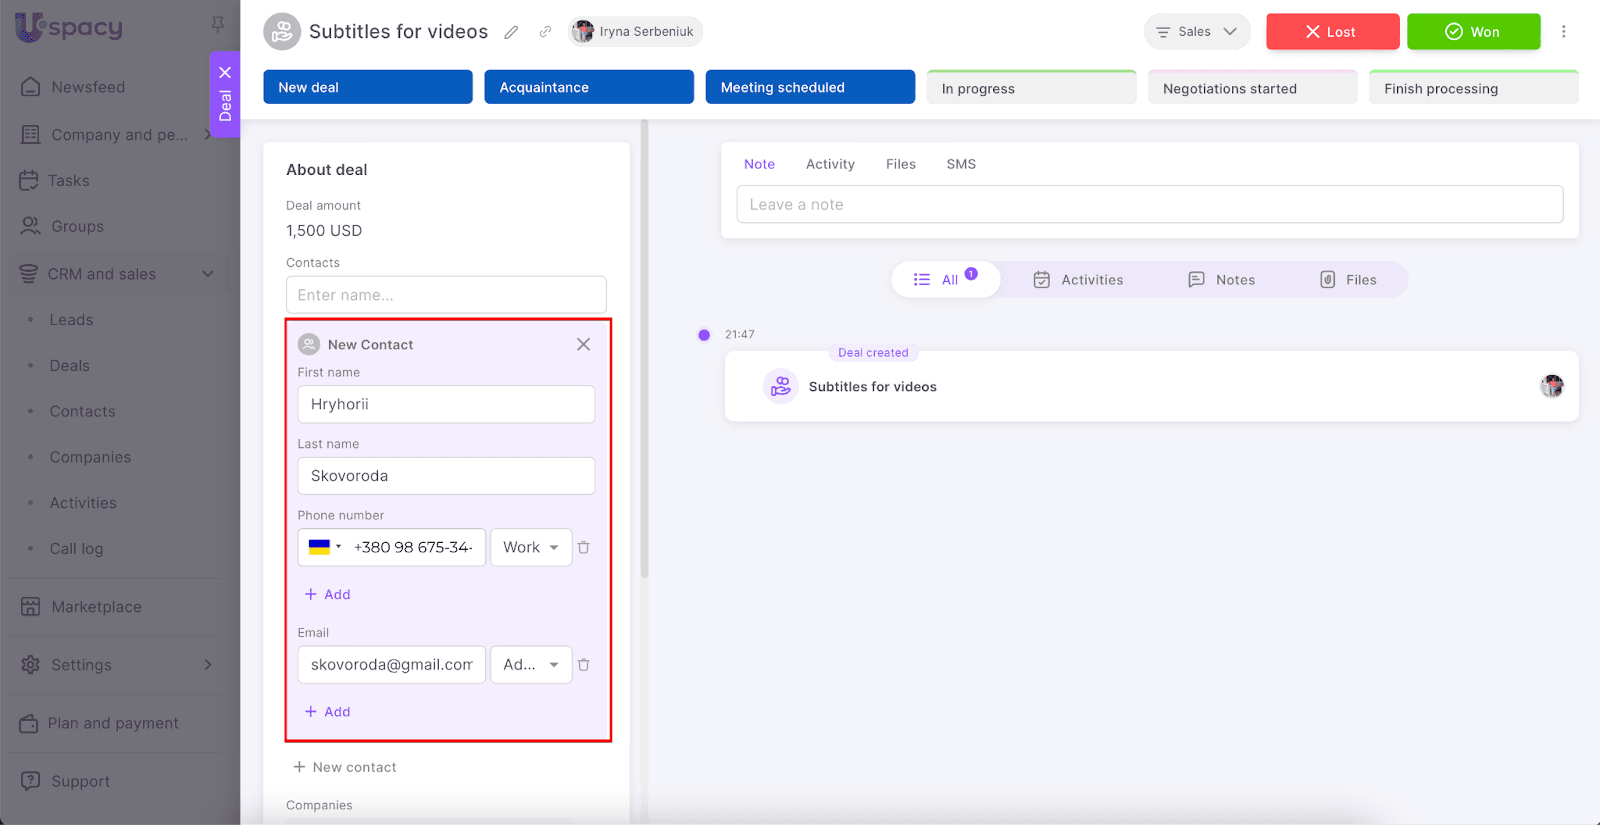The height and width of the screenshot is (825, 1600).
Task: Set stage to Negotiations started
Action: tap(1252, 88)
